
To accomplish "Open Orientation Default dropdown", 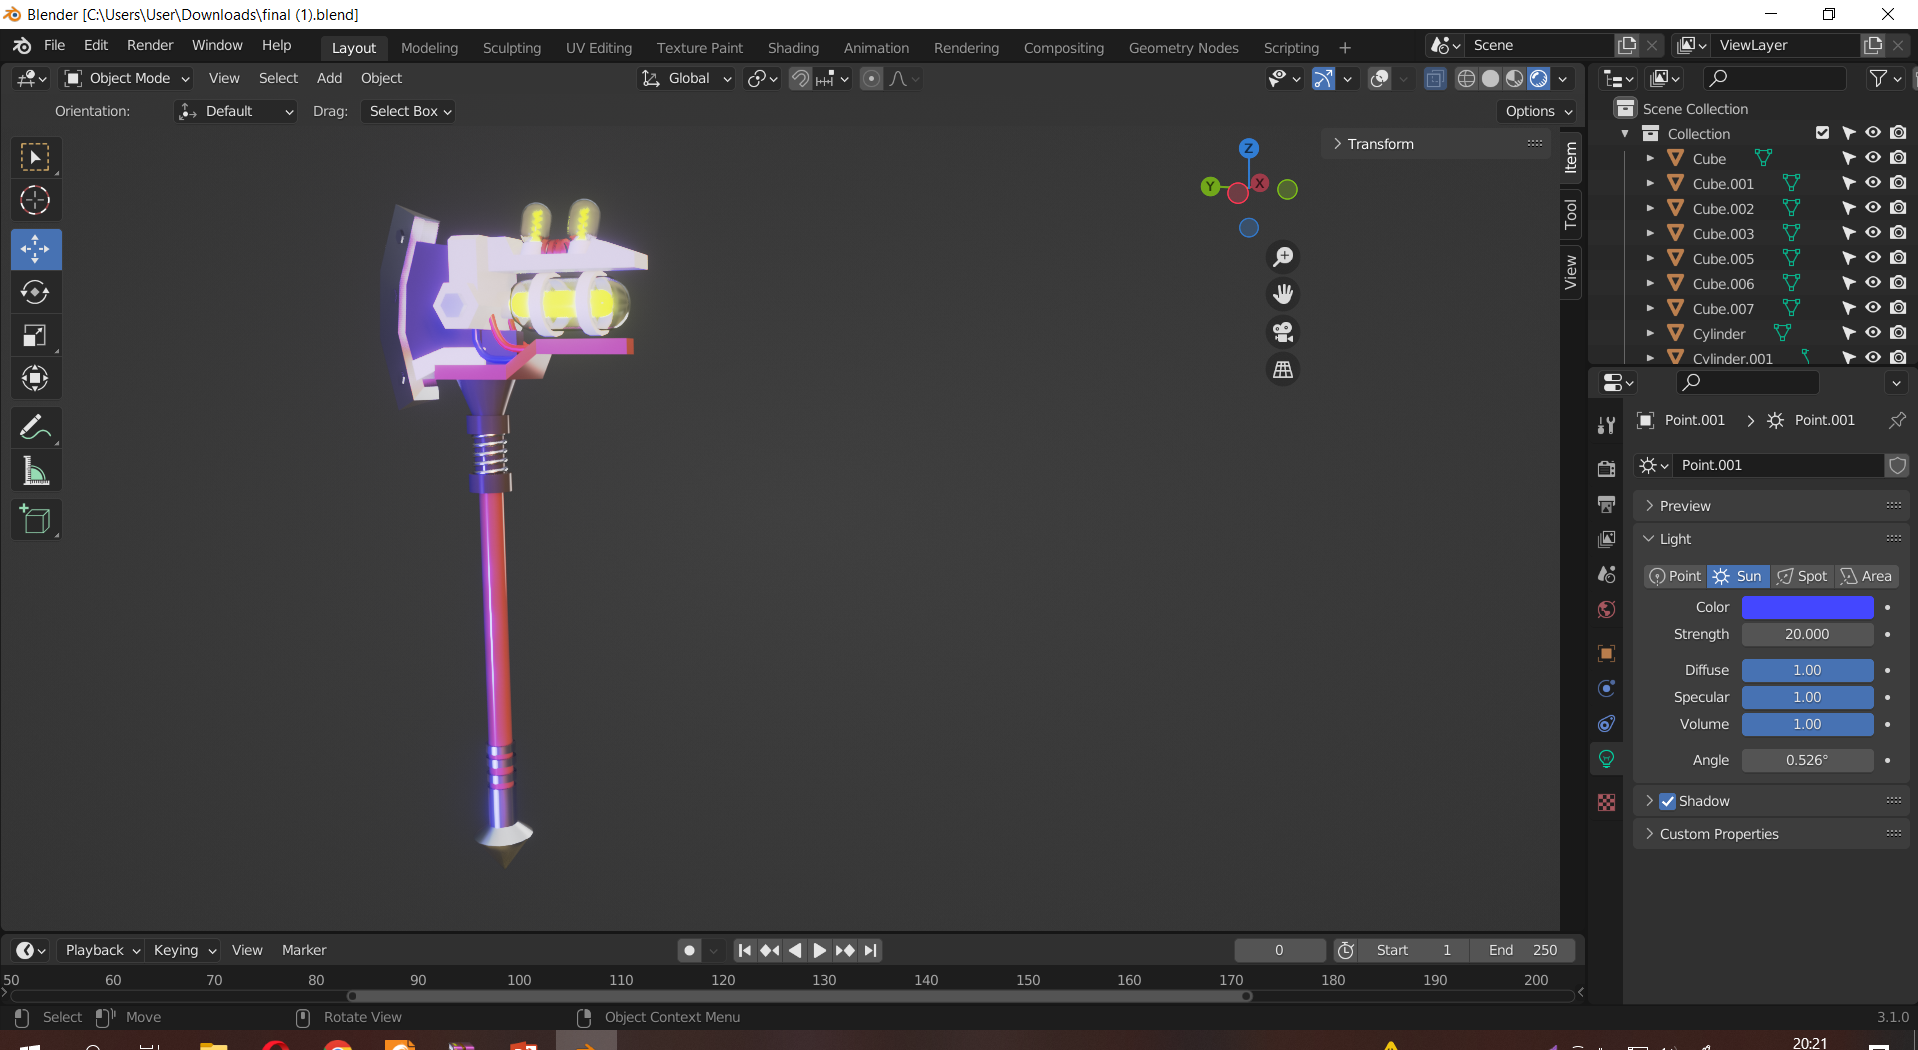I will (235, 111).
